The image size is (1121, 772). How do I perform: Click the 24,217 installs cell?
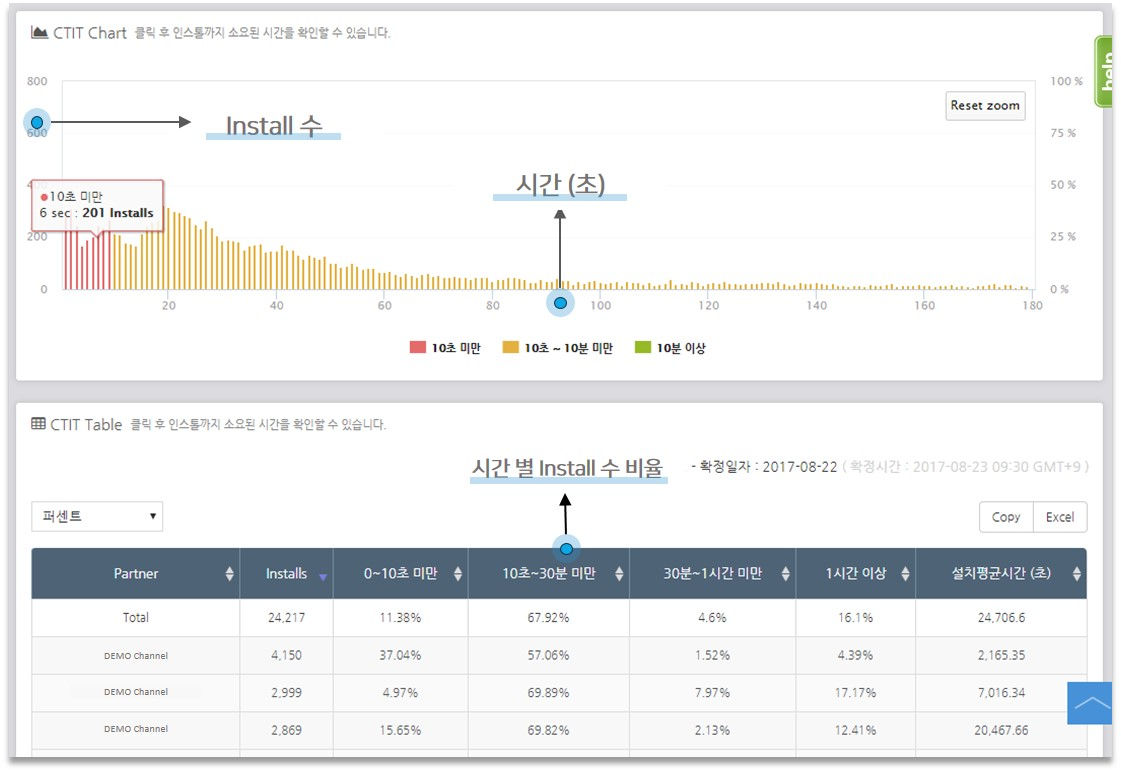pyautogui.click(x=287, y=618)
